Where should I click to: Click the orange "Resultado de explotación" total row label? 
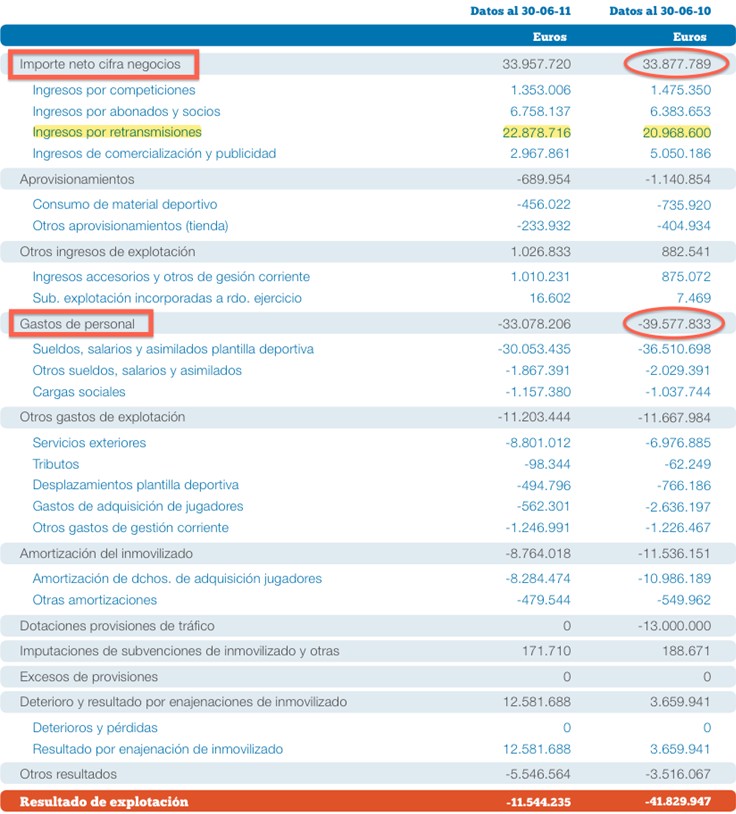tap(104, 802)
